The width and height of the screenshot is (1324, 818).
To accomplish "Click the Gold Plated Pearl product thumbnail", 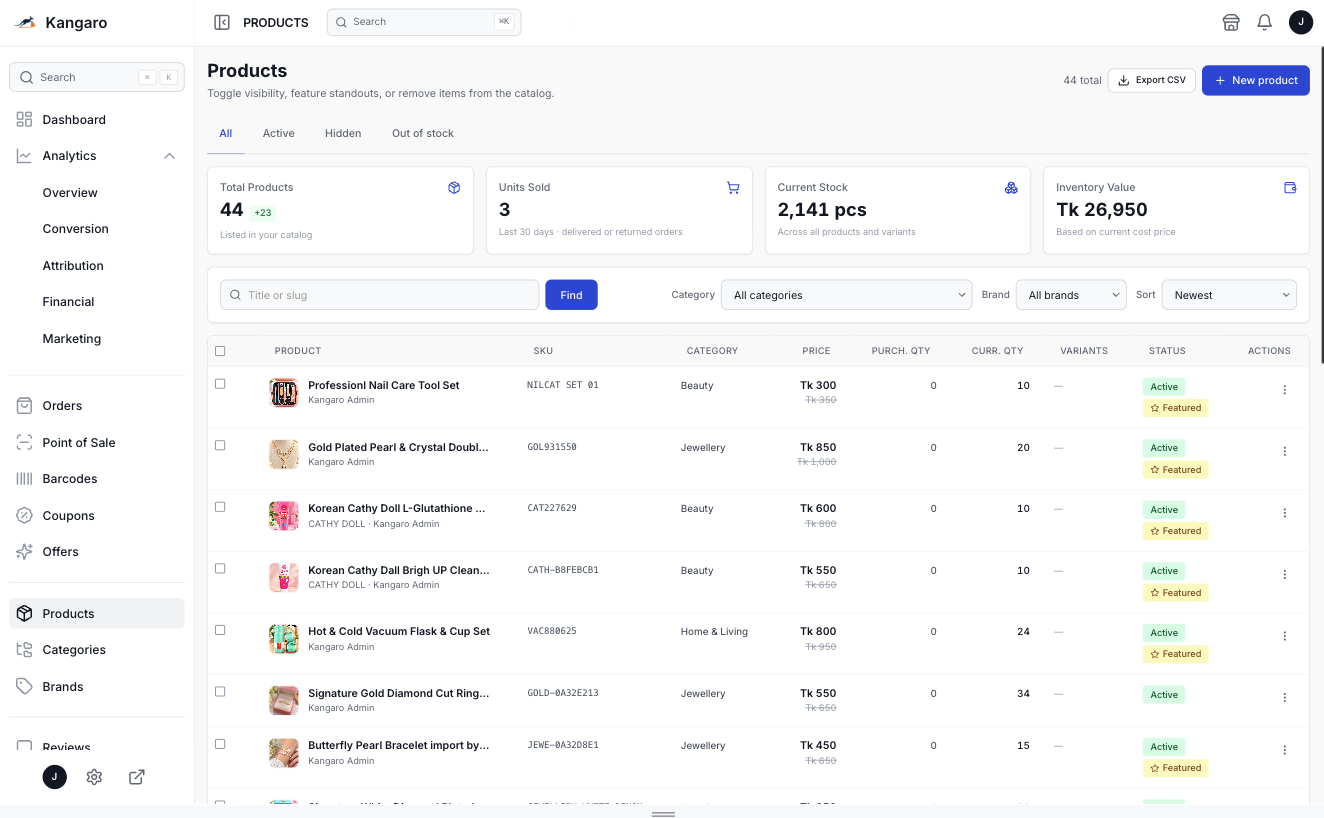I will 284,454.
